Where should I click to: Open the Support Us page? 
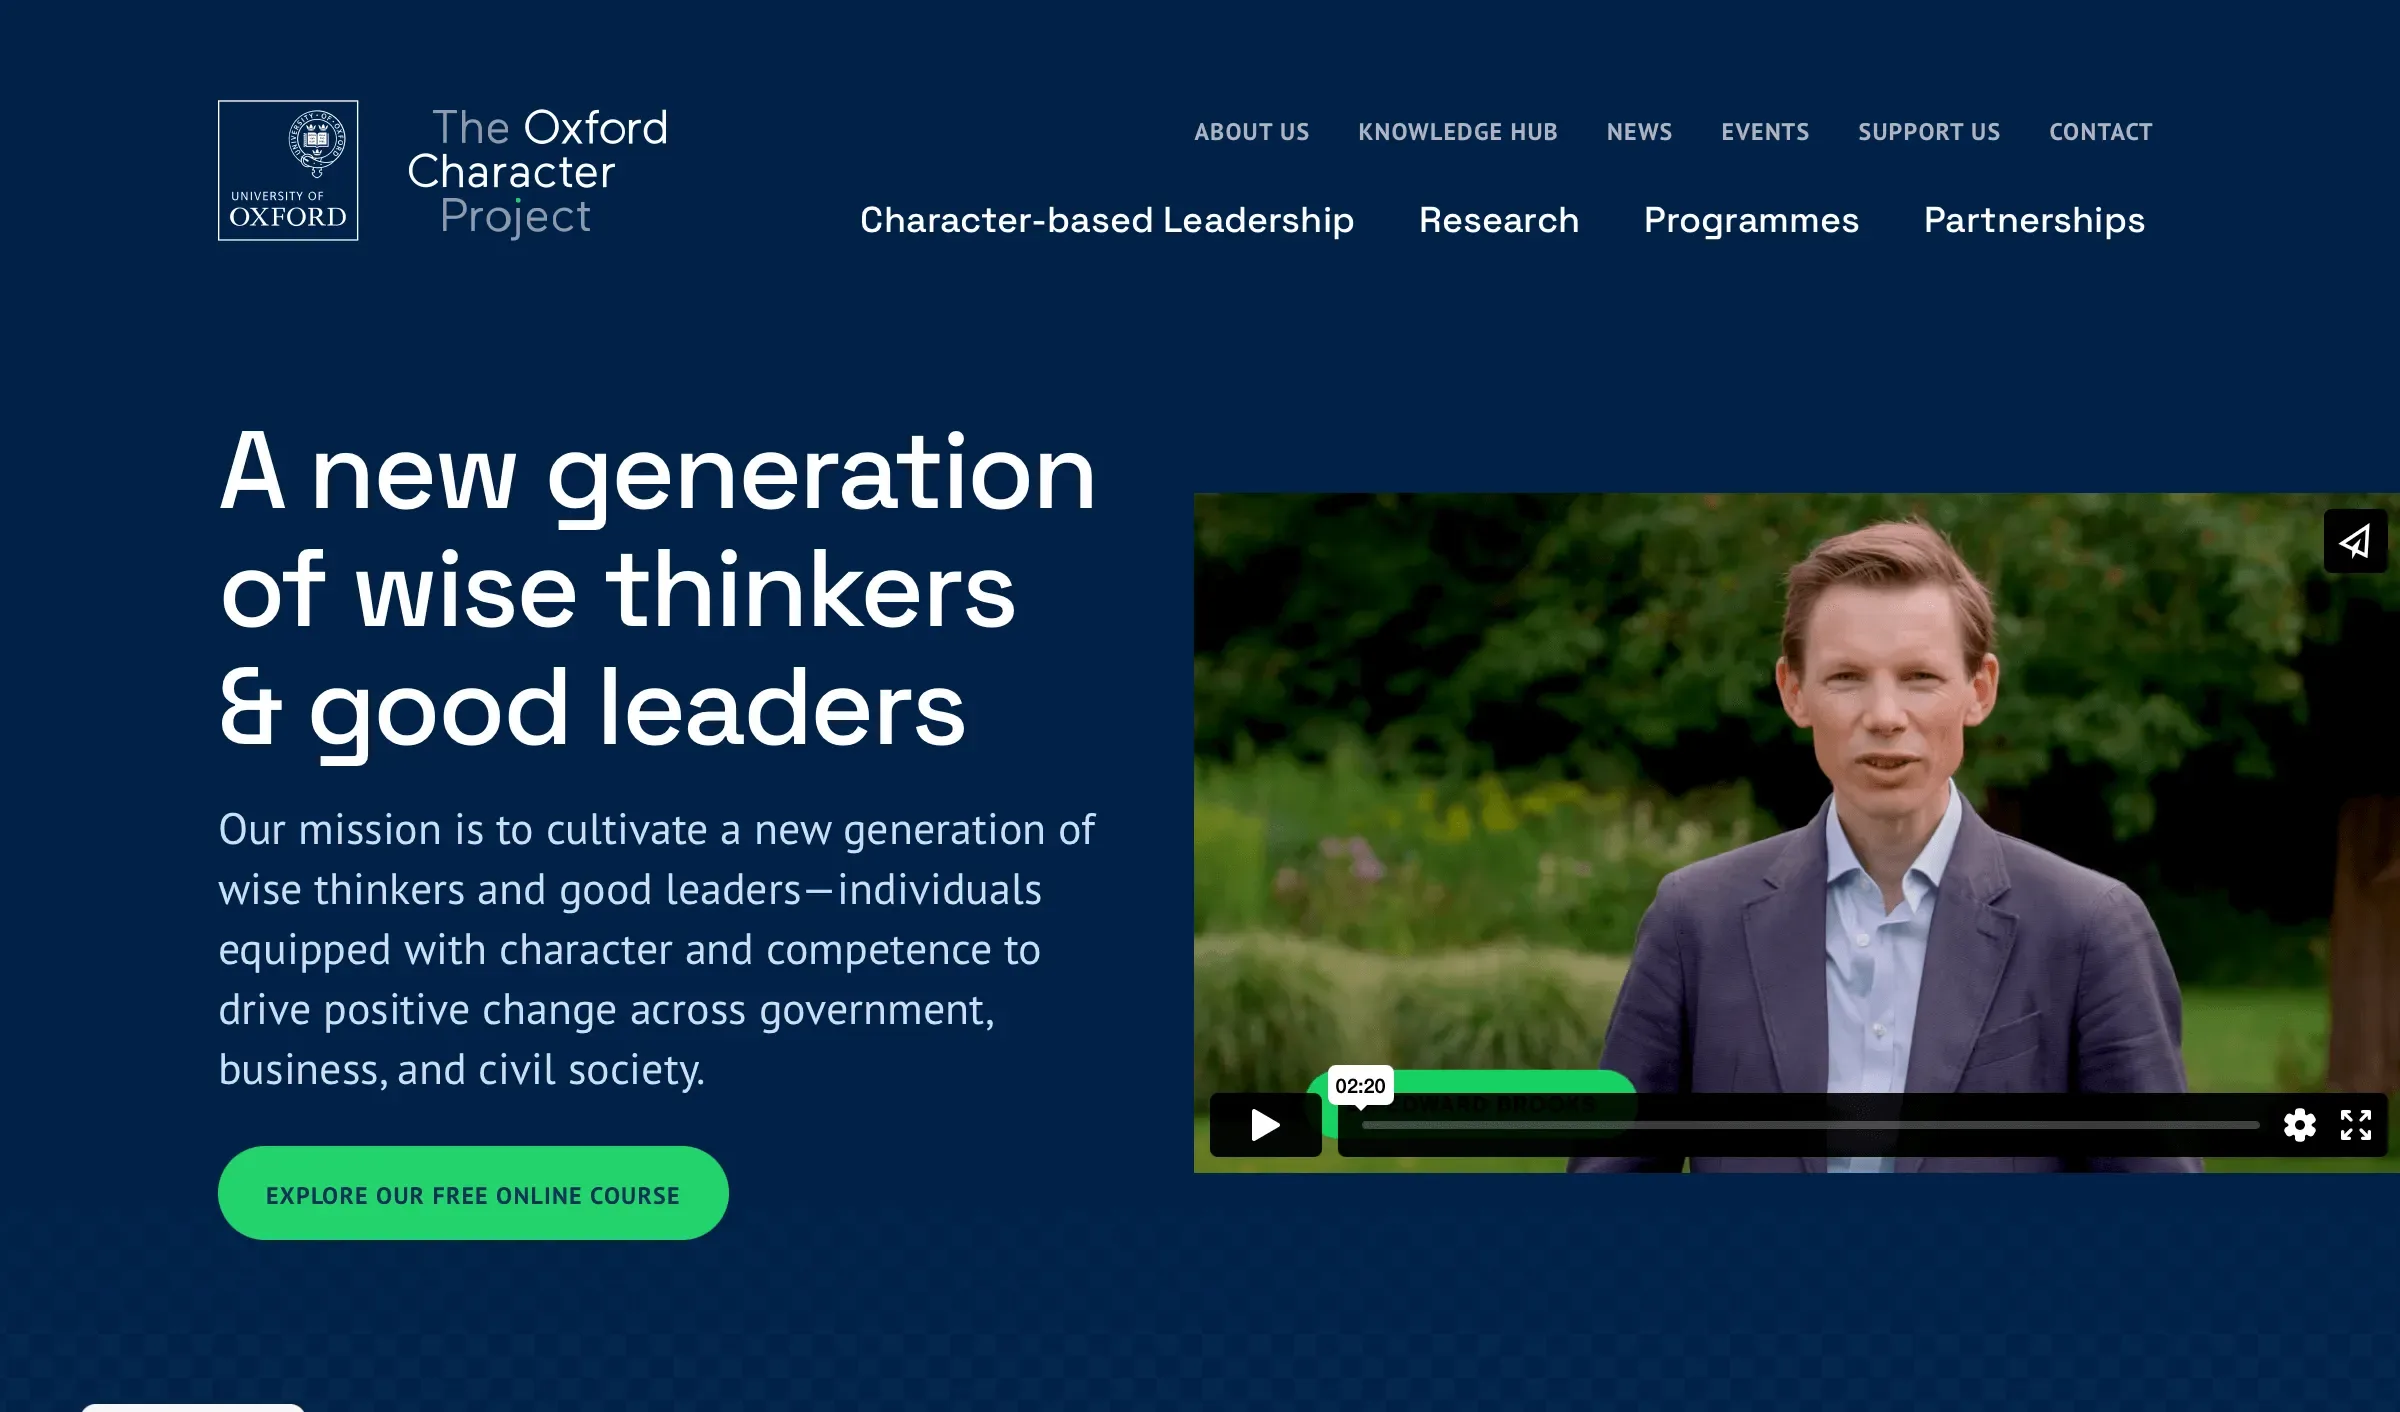point(1929,132)
